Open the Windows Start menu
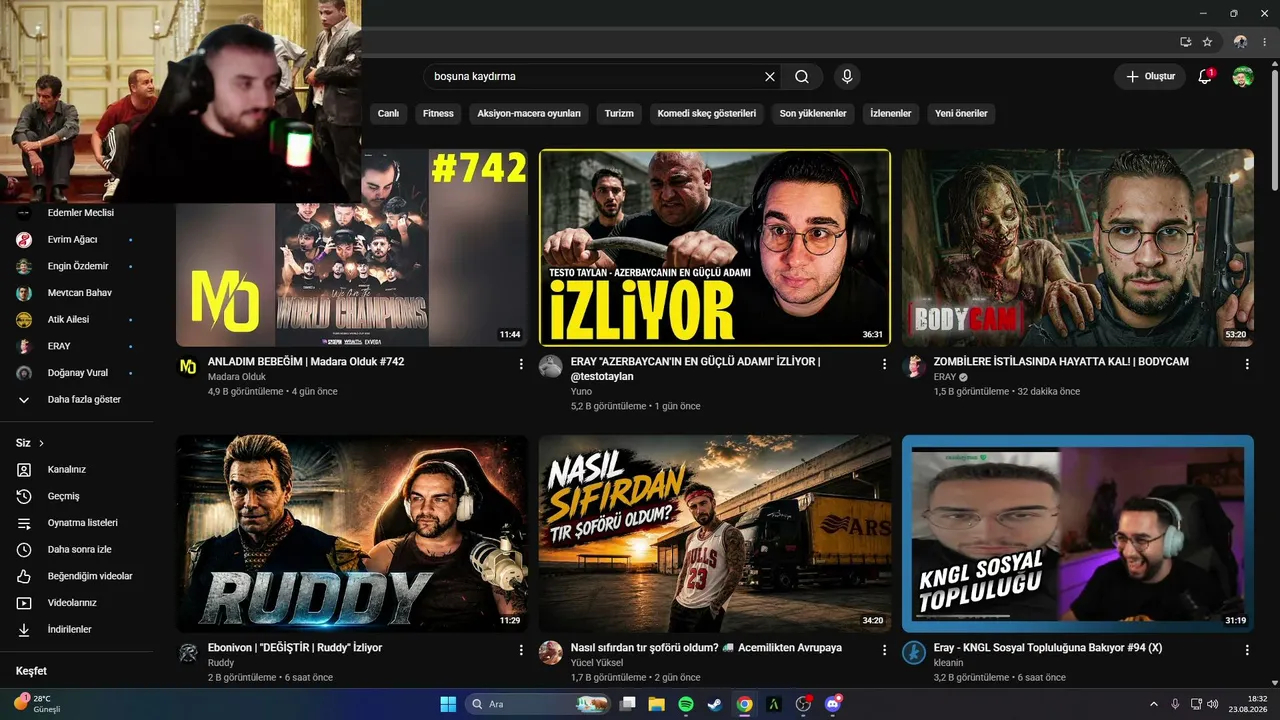This screenshot has width=1280, height=720. (x=448, y=704)
